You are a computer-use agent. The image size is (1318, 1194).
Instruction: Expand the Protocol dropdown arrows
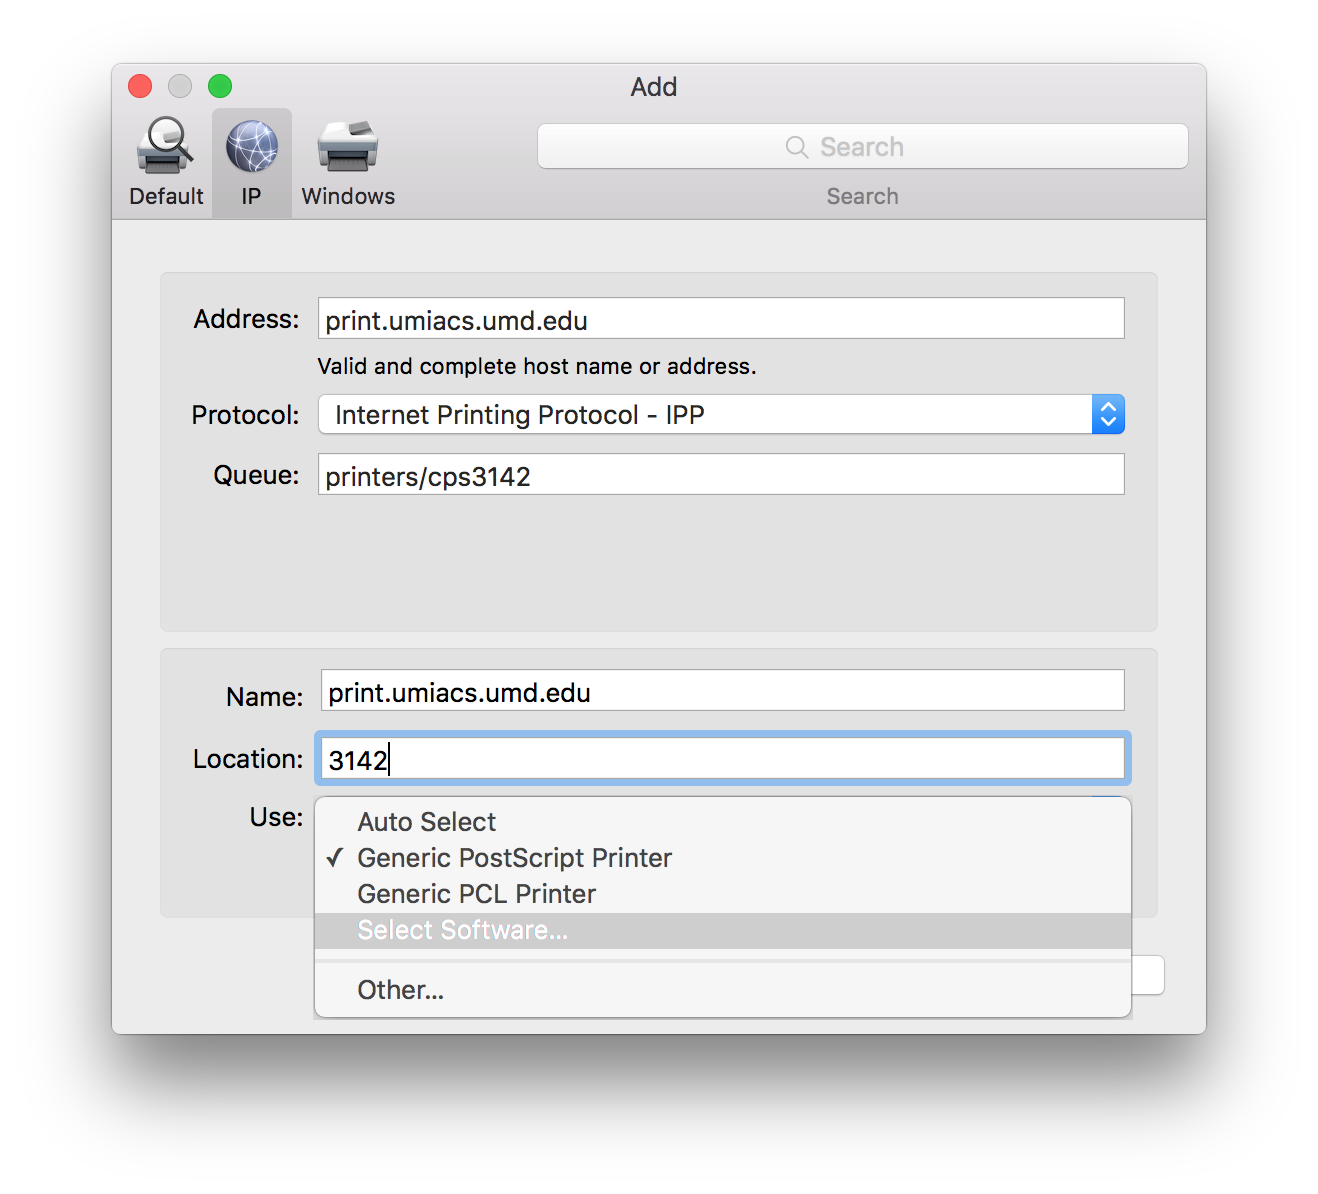1108,415
